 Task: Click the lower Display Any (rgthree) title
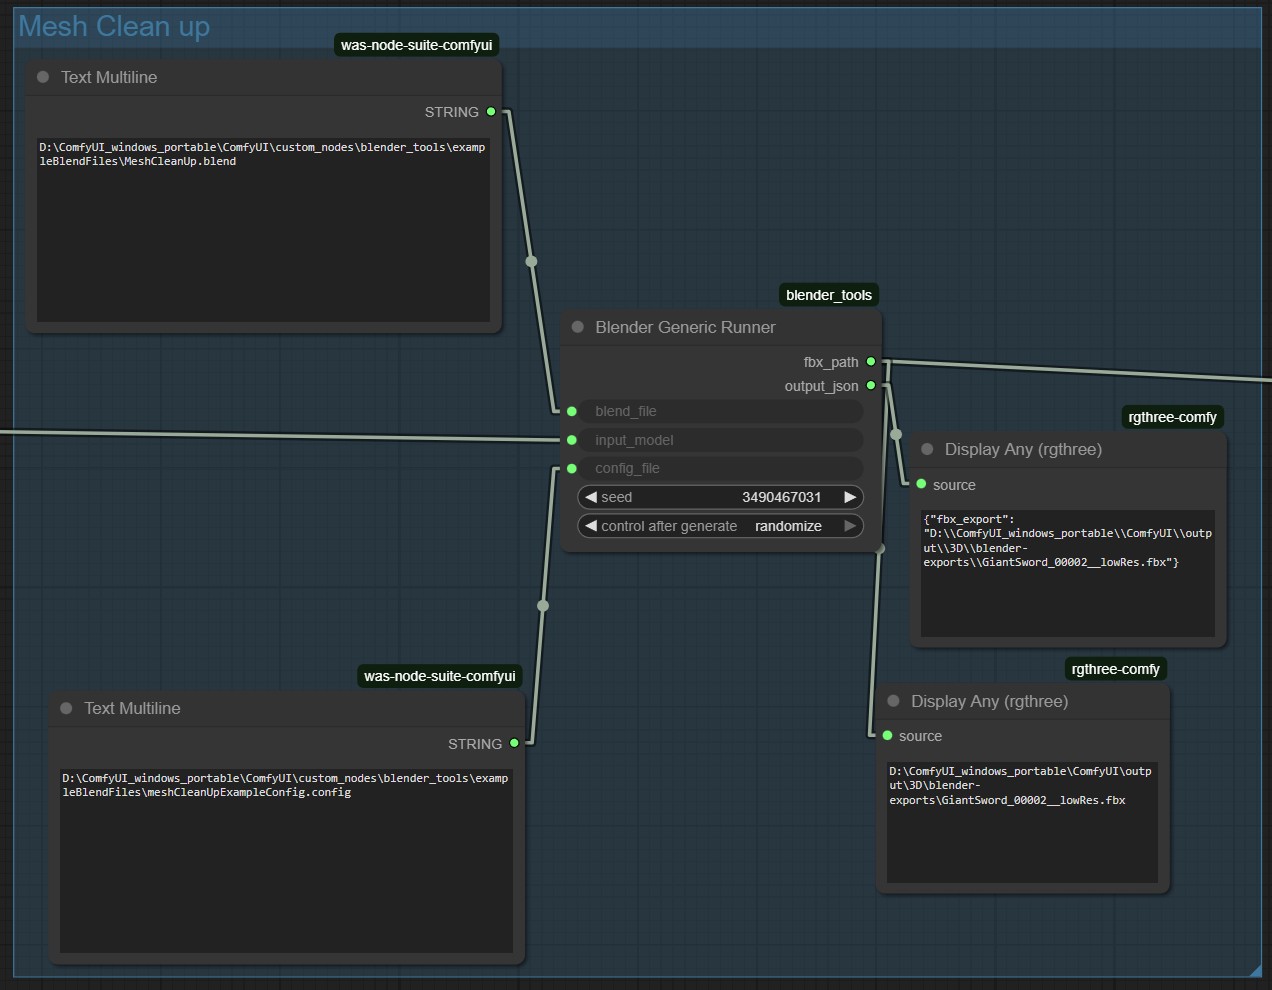(989, 701)
